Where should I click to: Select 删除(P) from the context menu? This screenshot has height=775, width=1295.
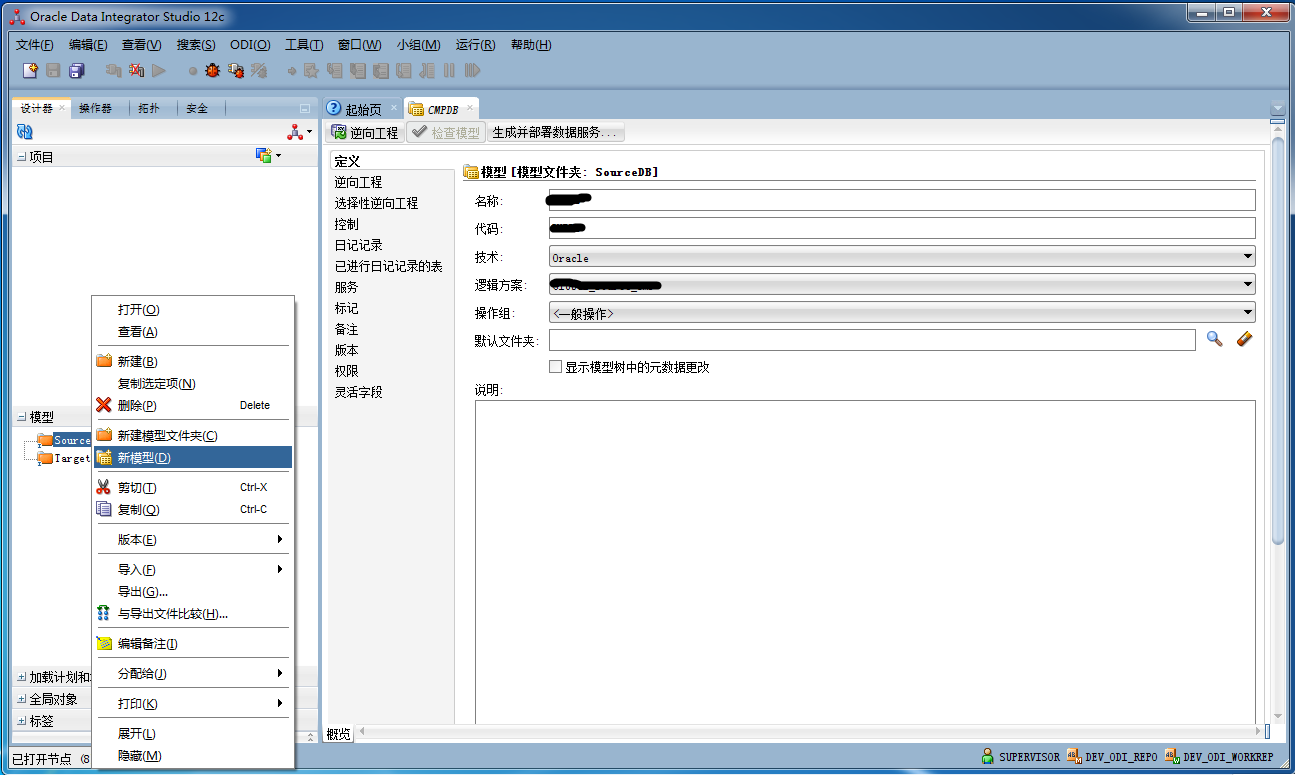coord(193,405)
